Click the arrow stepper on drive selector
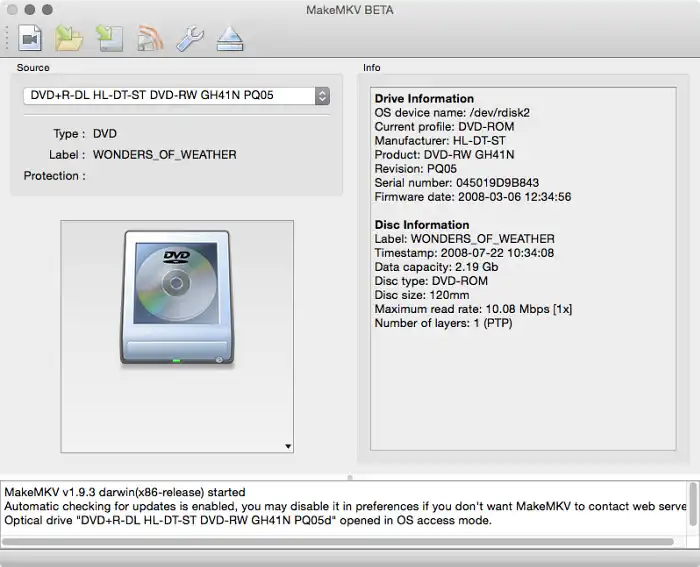Viewport: 700px width, 567px height. [322, 96]
